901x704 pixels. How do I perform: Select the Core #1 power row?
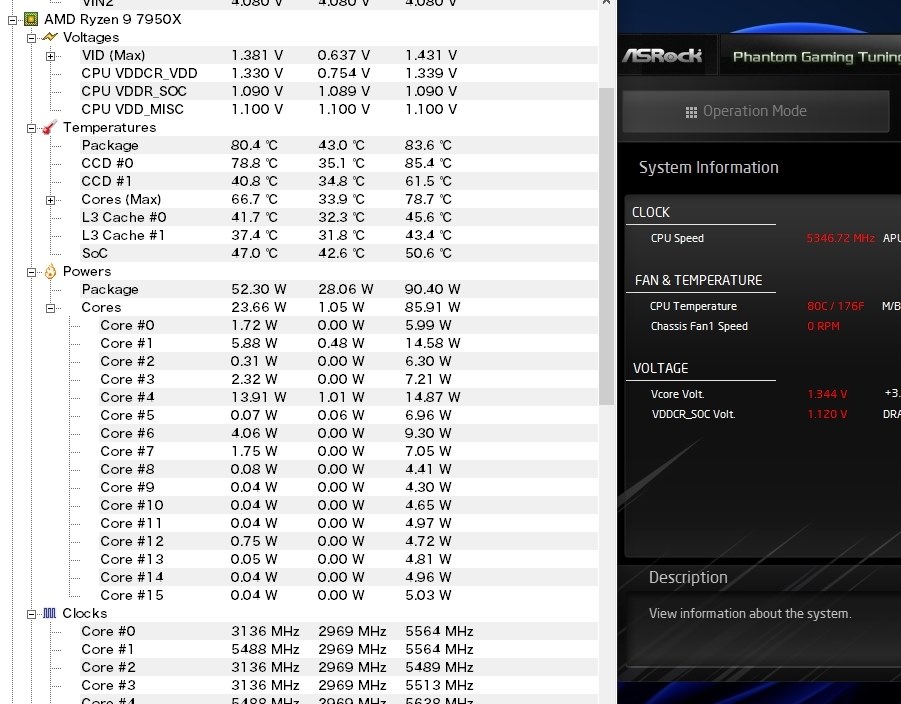coord(348,344)
